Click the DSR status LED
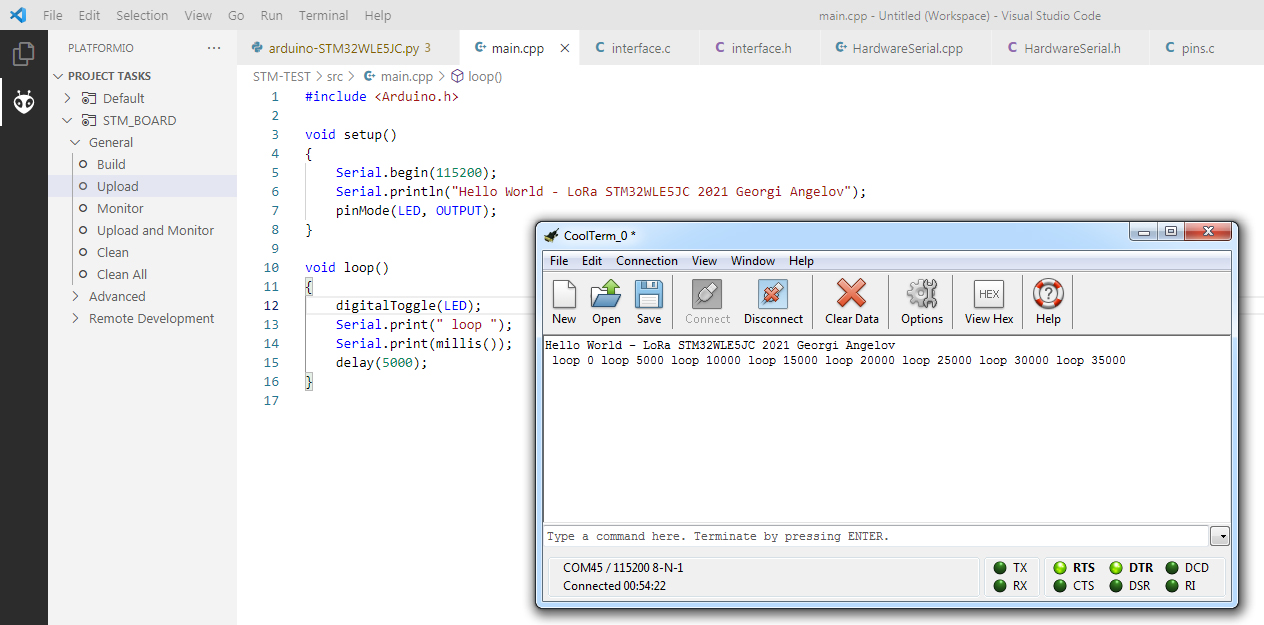 point(1116,586)
